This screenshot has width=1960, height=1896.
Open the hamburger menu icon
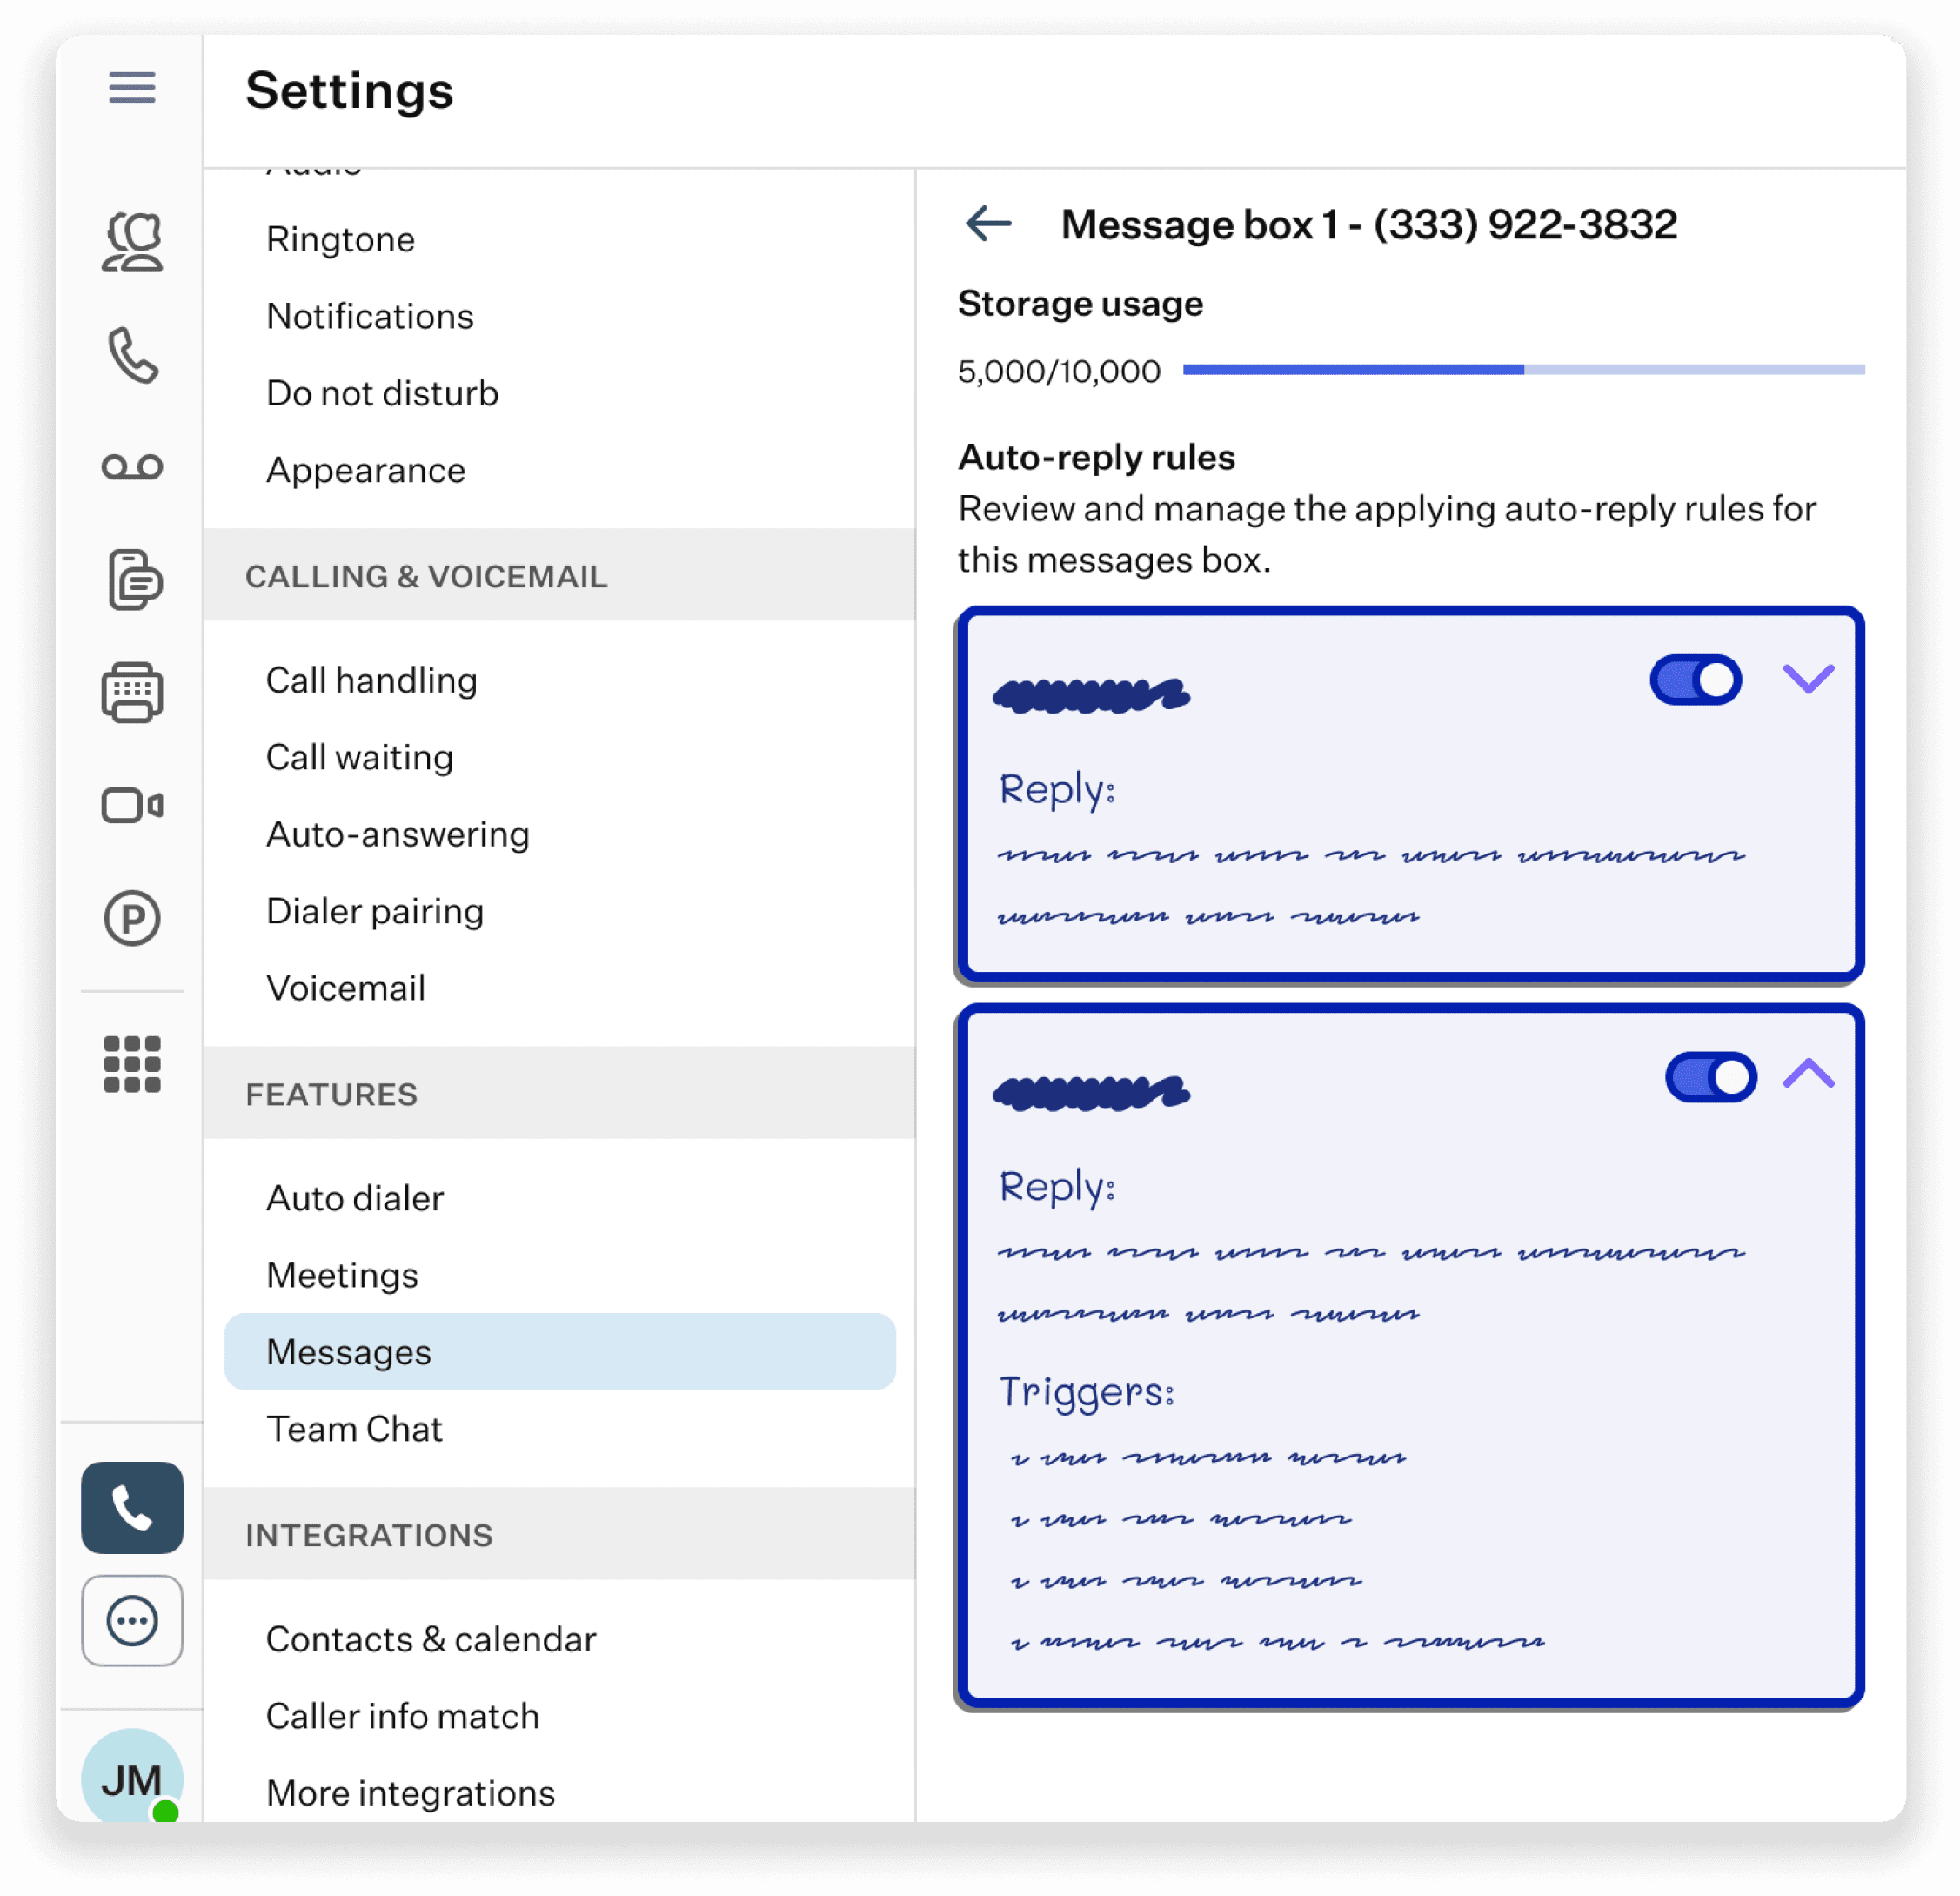132,88
